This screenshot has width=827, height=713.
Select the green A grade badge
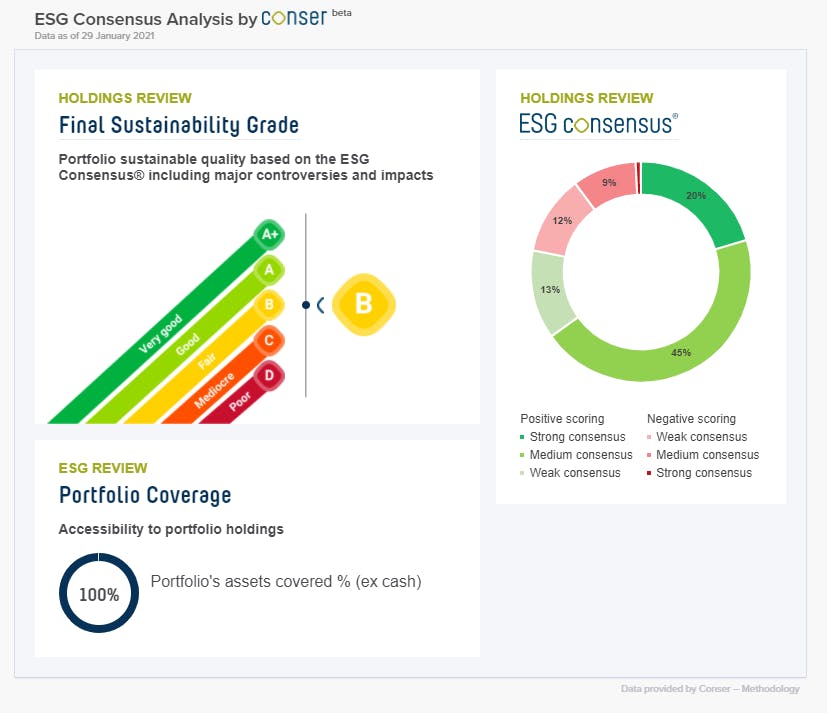point(268,269)
